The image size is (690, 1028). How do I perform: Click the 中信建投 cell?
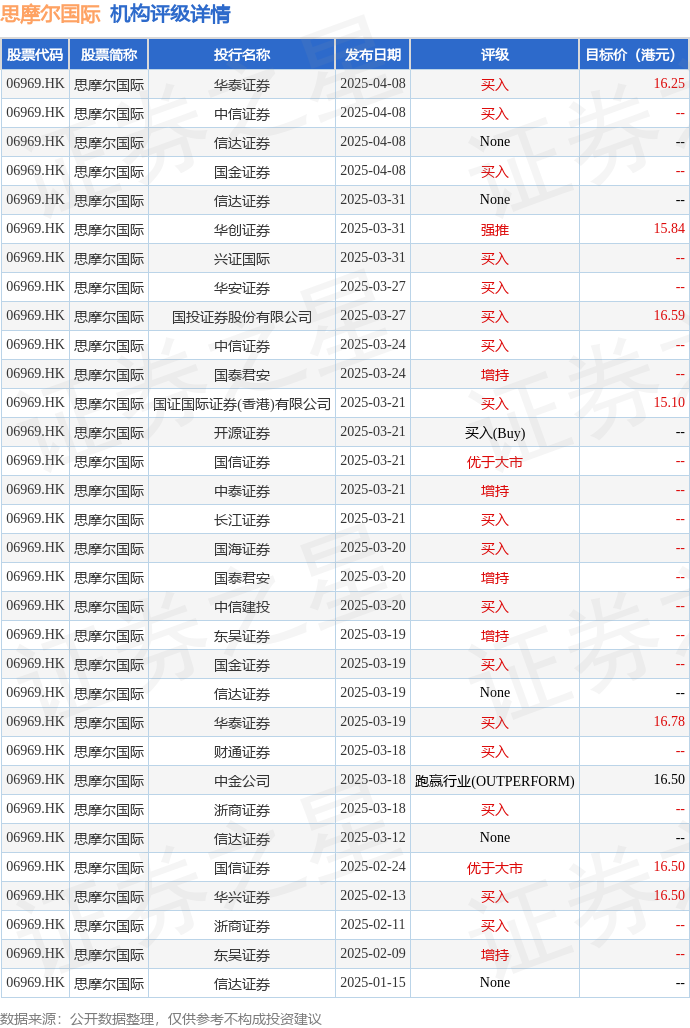[x=241, y=606]
